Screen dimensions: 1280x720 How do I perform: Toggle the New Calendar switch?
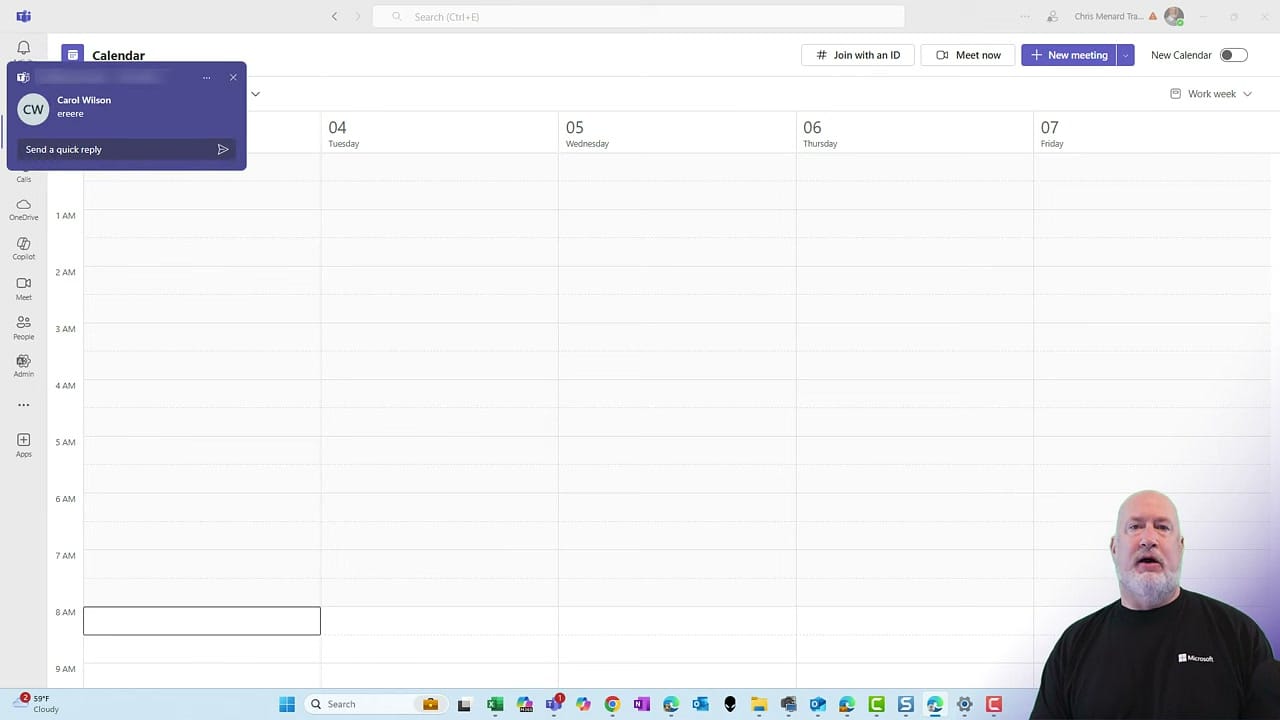(x=1233, y=55)
